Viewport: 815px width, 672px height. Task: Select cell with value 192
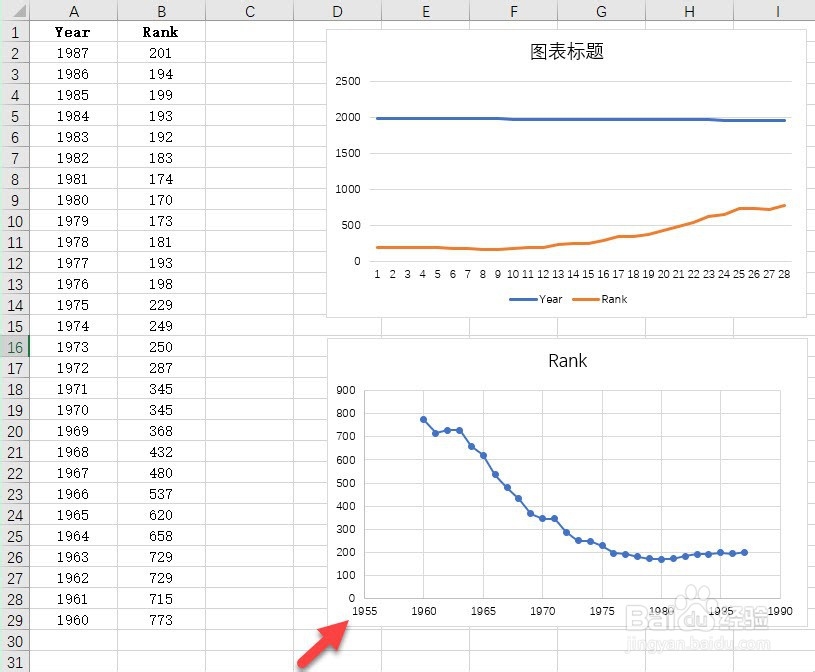coord(161,137)
